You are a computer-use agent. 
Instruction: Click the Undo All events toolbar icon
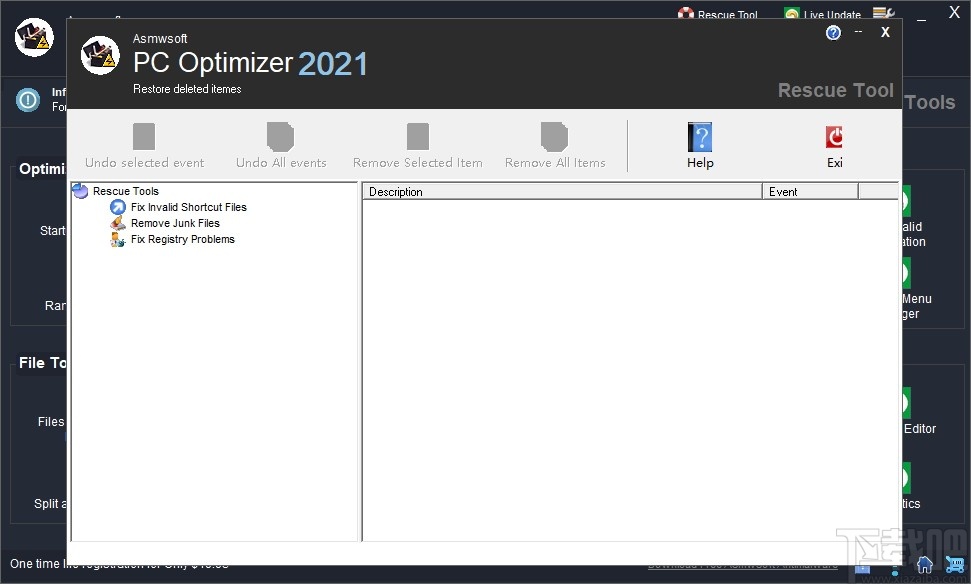[x=280, y=137]
